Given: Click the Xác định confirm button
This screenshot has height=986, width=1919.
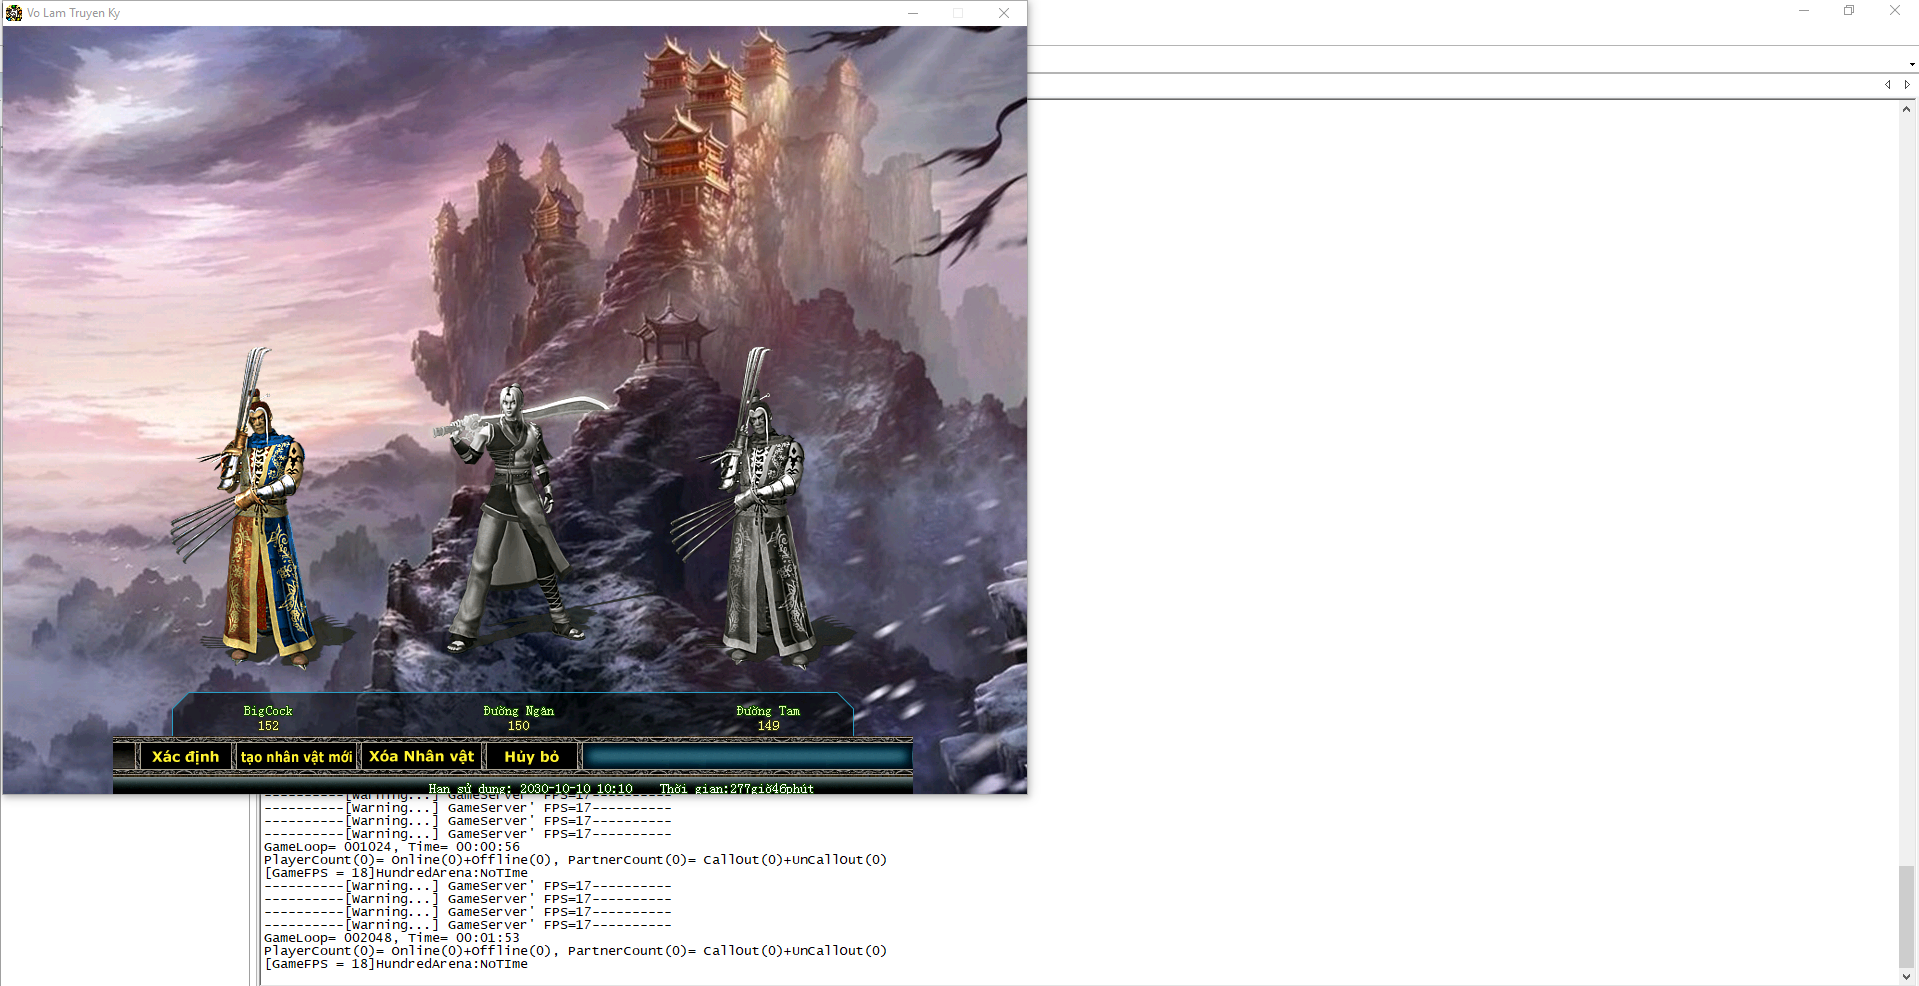Looking at the screenshot, I should point(185,757).
